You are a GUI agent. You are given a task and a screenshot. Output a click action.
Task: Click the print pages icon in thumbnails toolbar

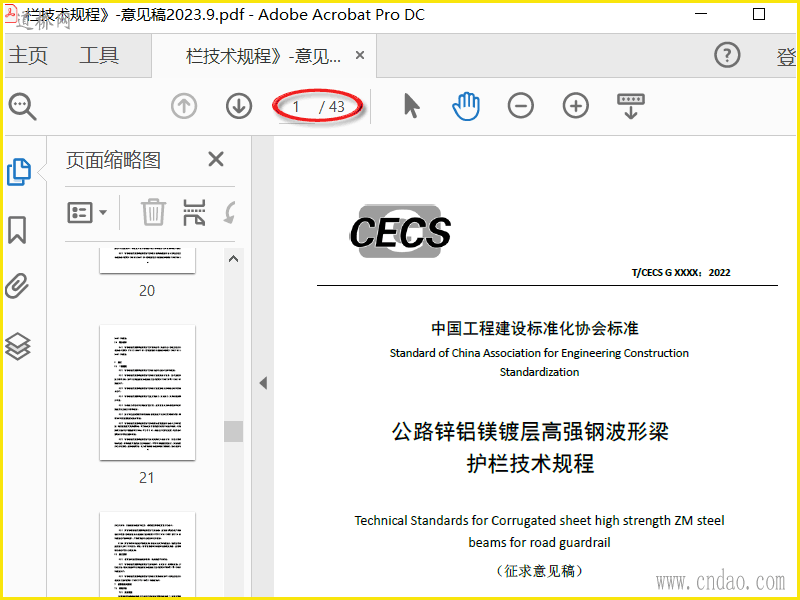tap(194, 212)
